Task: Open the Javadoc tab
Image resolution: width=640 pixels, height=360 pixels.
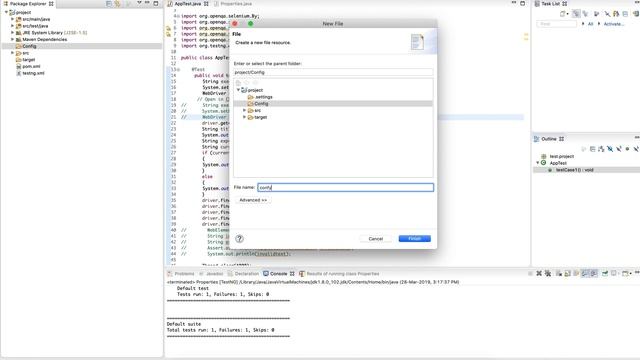Action: 211,273
